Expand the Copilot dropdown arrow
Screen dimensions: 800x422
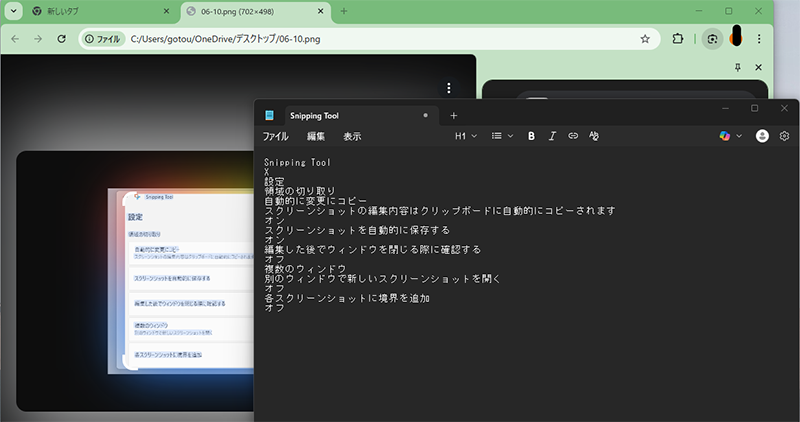point(739,136)
